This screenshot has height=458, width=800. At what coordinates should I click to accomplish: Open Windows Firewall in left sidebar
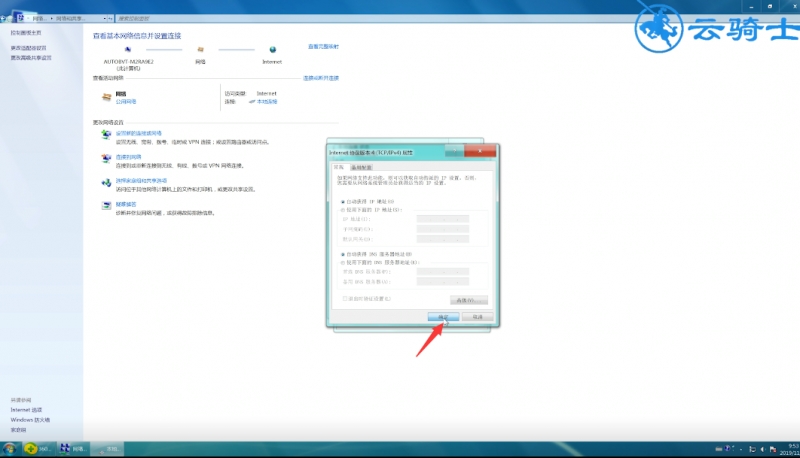[30, 420]
